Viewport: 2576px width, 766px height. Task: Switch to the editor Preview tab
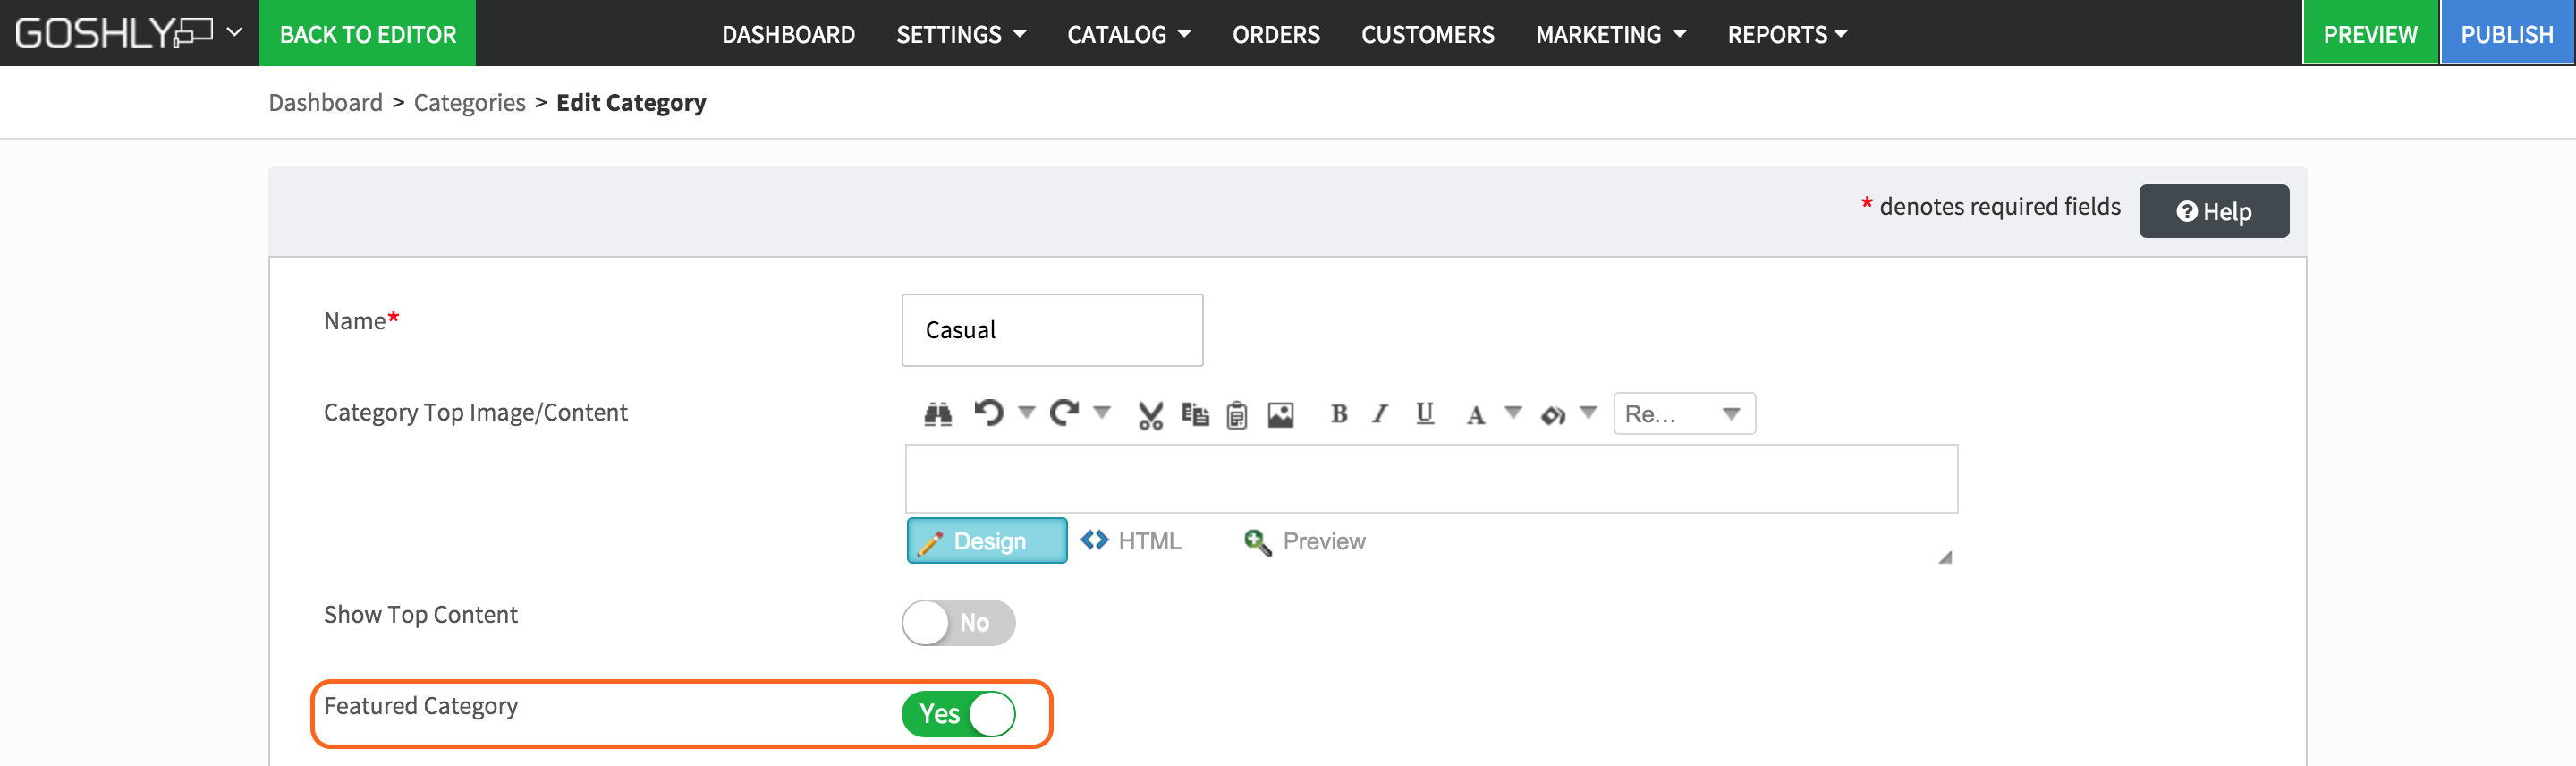click(1305, 541)
